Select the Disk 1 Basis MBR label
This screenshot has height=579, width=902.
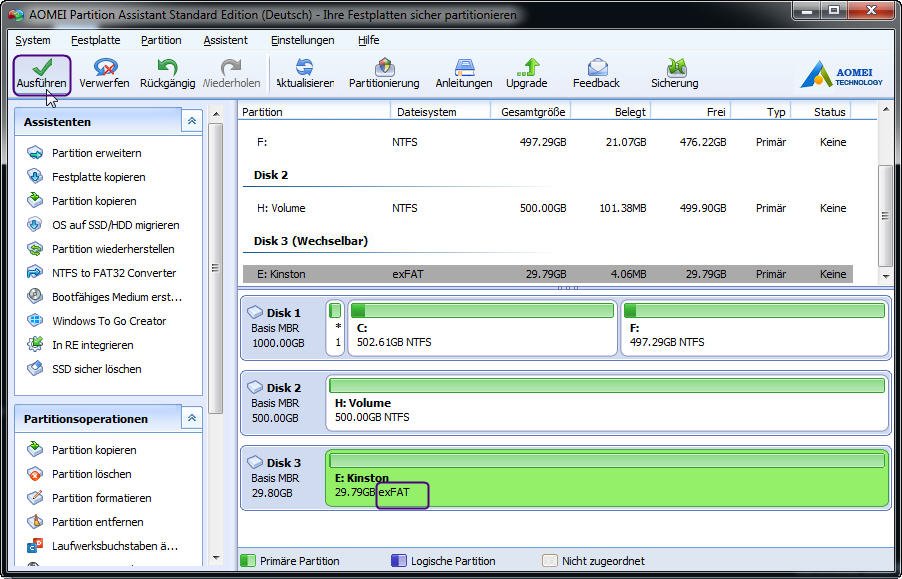282,328
